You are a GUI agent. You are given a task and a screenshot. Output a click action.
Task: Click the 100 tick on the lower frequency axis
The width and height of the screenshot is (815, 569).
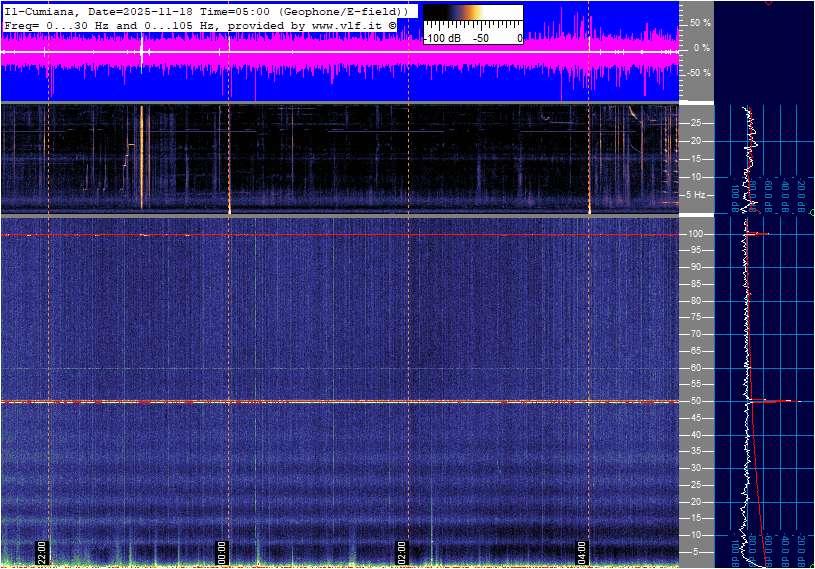point(697,234)
